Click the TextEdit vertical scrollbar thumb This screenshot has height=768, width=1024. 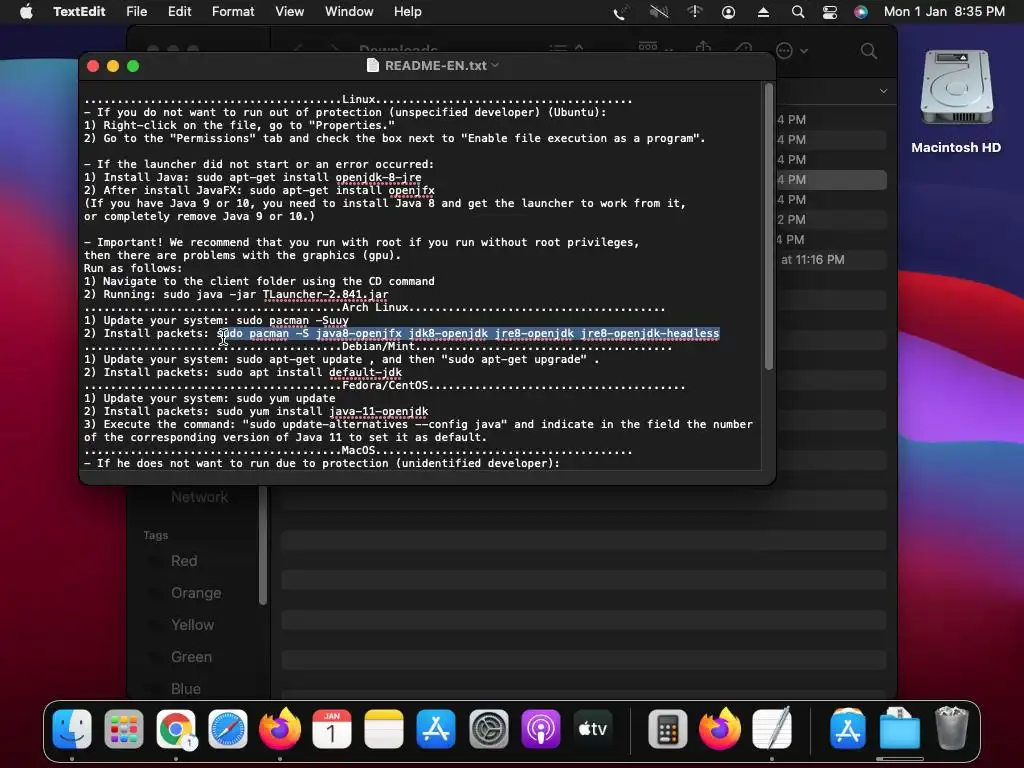tap(769, 227)
